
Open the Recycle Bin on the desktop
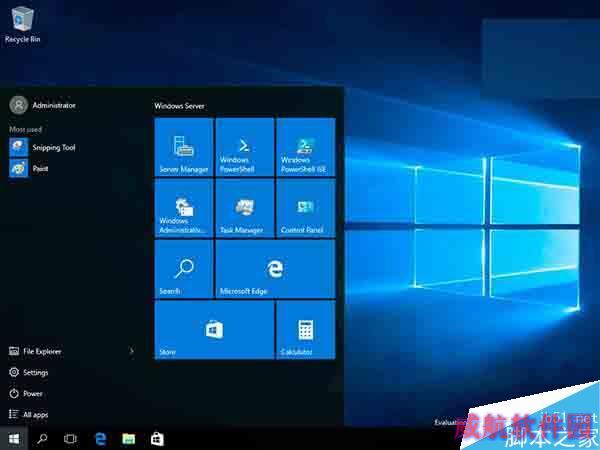click(22, 22)
